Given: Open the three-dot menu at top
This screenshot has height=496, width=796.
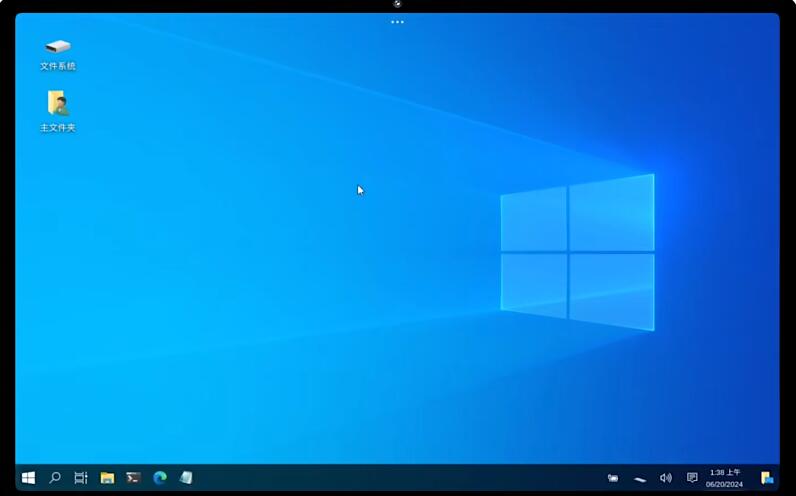Looking at the screenshot, I should click(397, 22).
